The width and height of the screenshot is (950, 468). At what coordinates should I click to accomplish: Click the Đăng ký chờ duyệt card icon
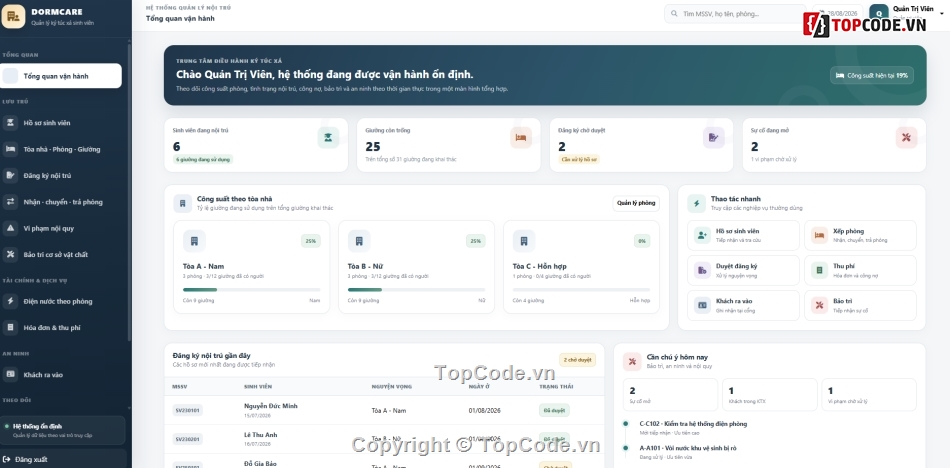[x=713, y=138]
